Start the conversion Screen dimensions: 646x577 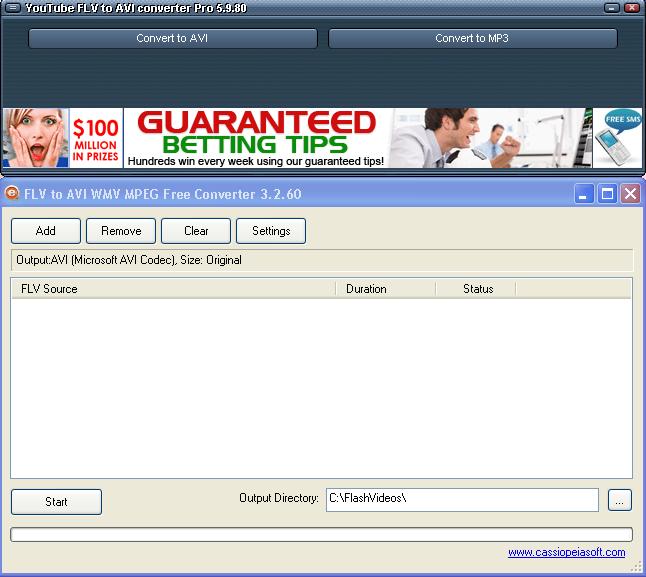(x=56, y=502)
